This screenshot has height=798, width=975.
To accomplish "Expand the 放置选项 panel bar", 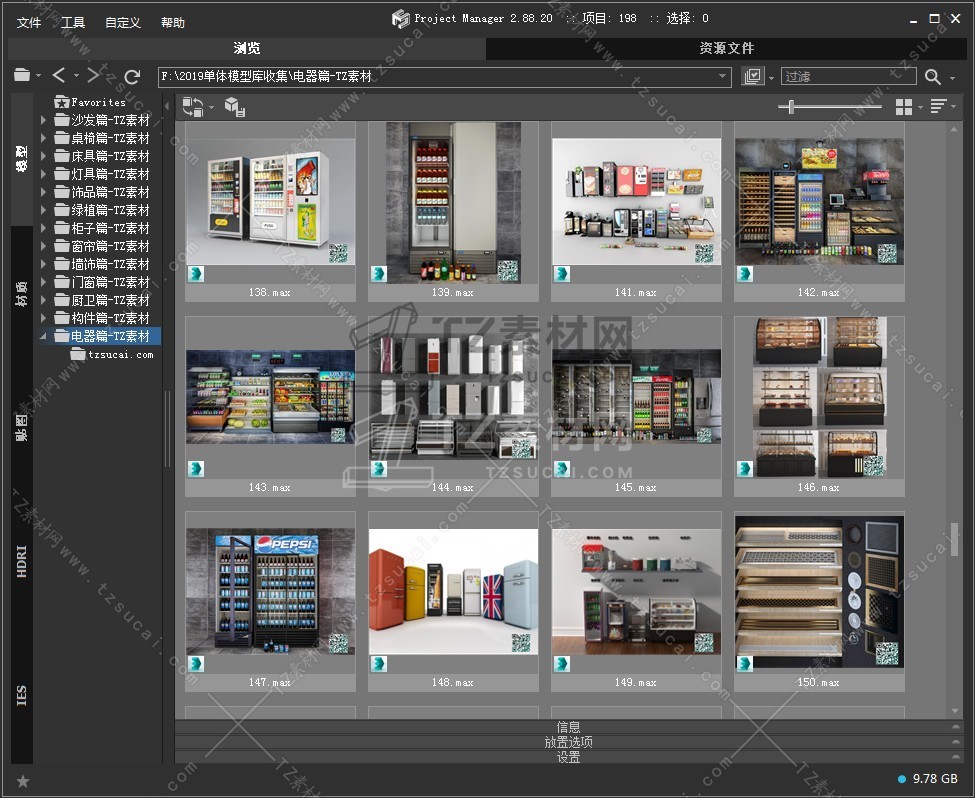I will pyautogui.click(x=568, y=742).
